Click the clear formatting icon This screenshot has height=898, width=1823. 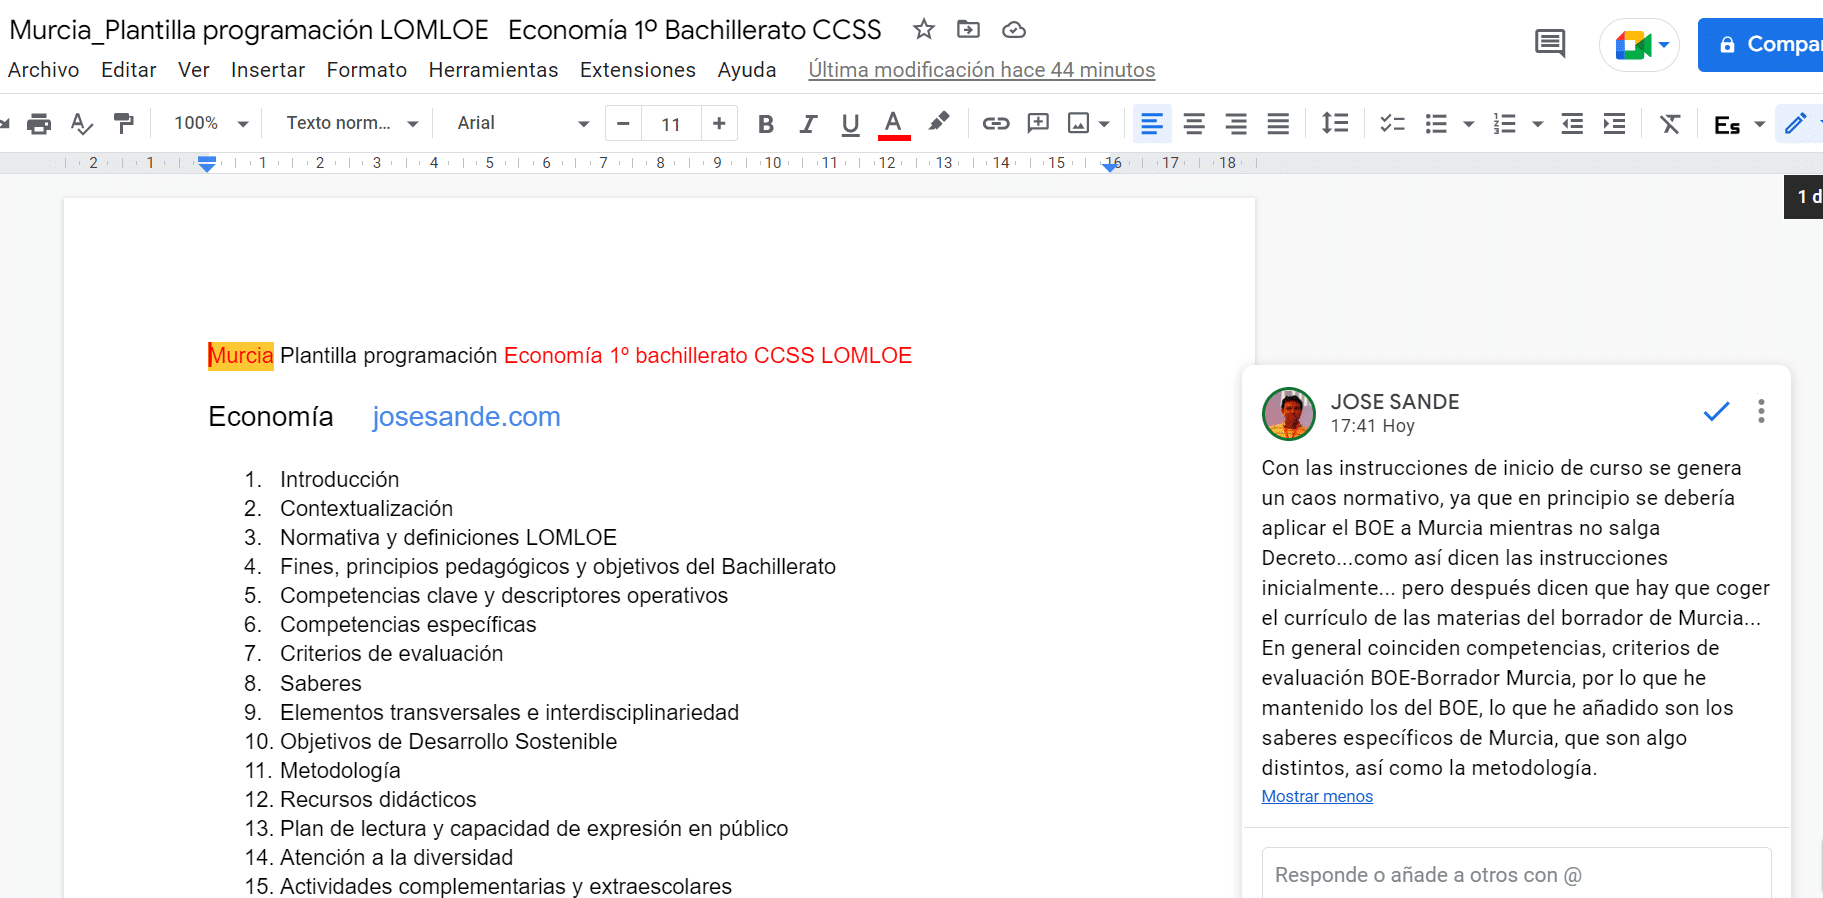(1669, 124)
